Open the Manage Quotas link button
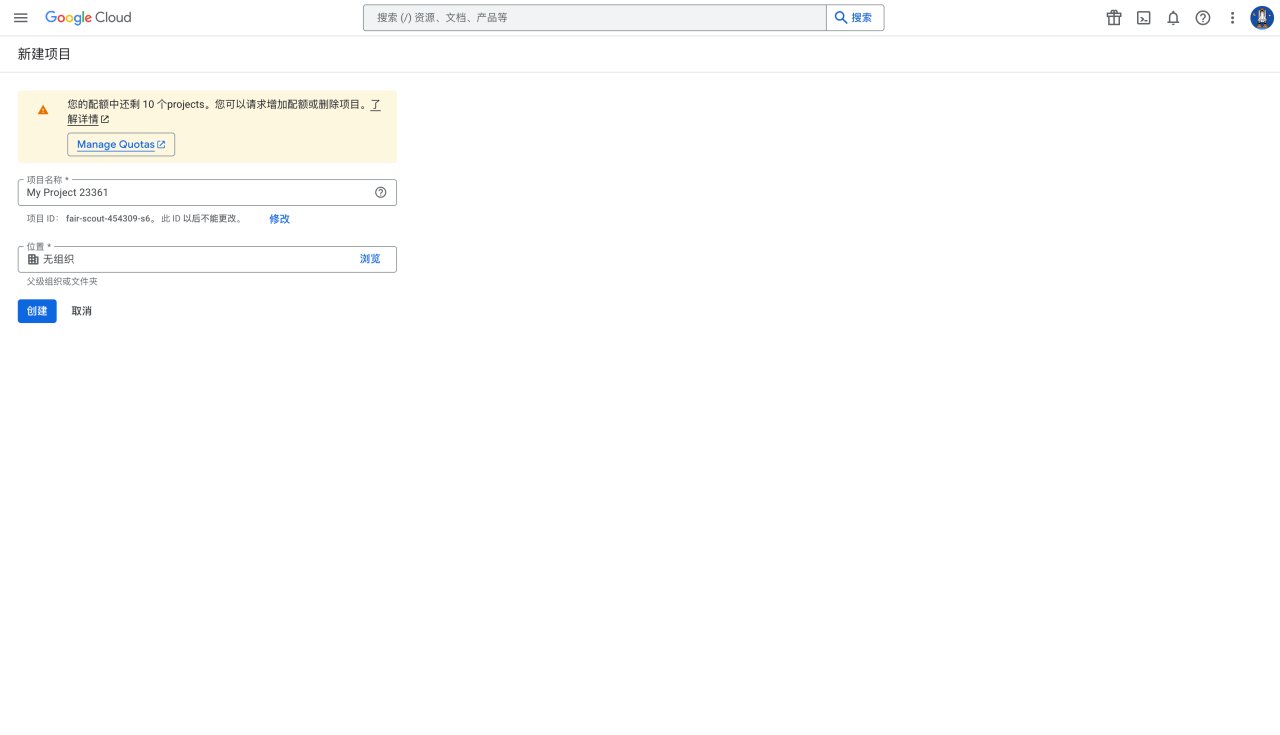The image size is (1280, 735). tap(121, 145)
